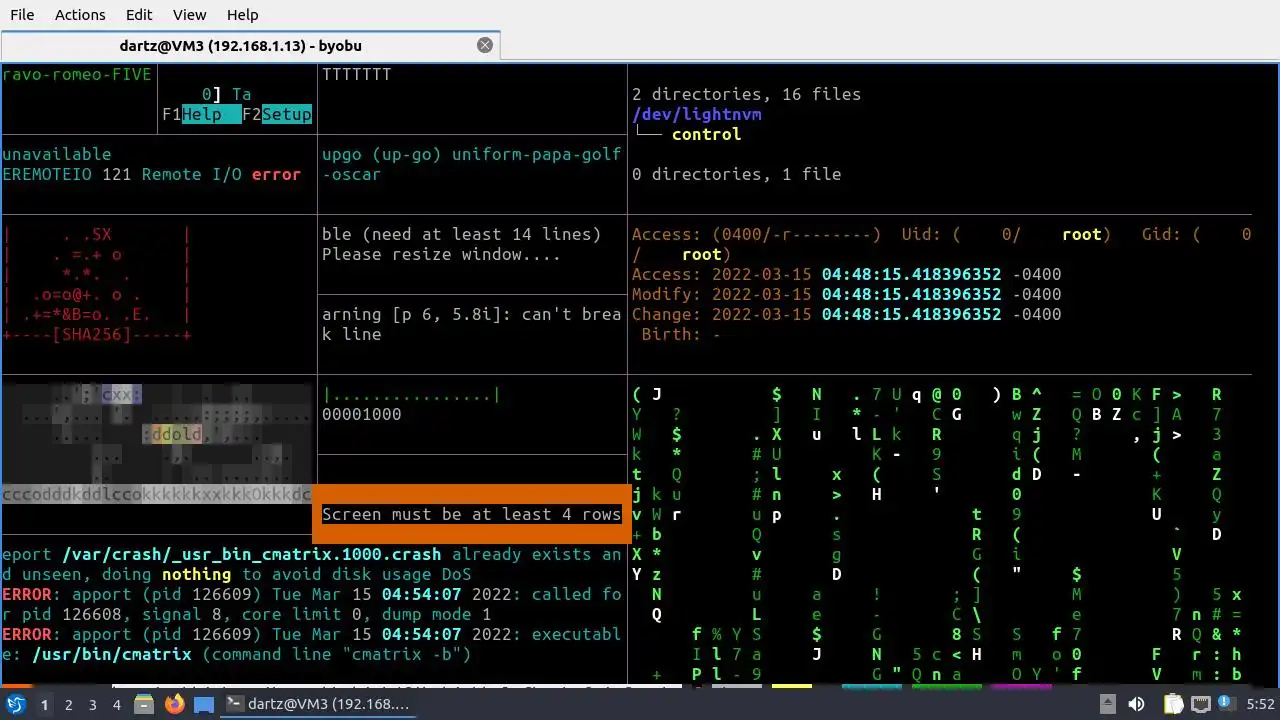Click the TTTTTTT text
This screenshot has height=720, width=1280.
[x=357, y=74]
